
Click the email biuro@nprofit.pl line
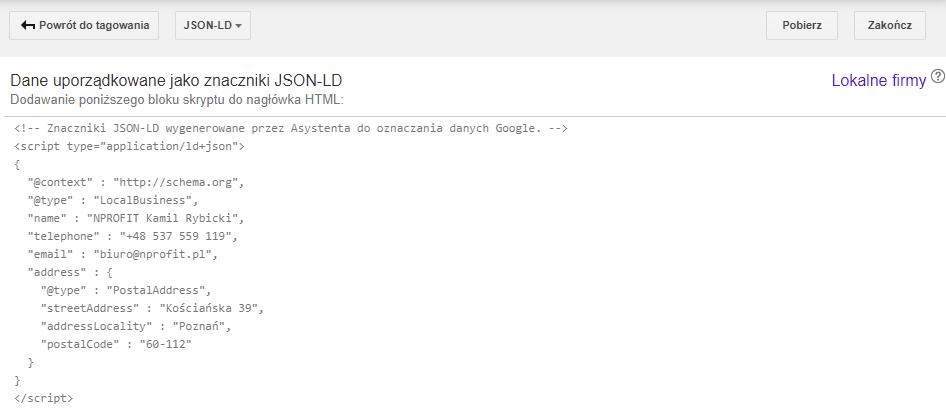pos(123,254)
